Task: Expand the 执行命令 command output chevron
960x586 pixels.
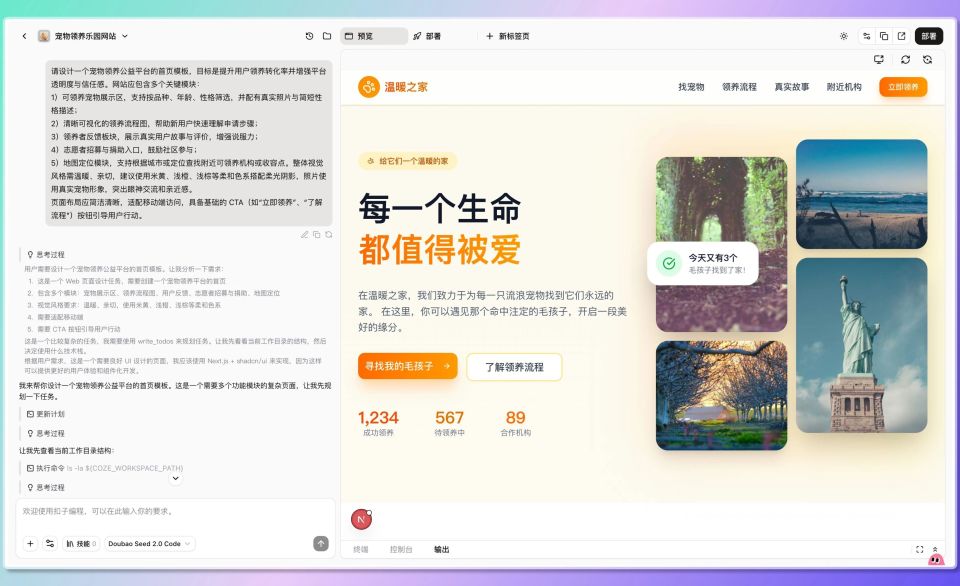Action: 174,476
